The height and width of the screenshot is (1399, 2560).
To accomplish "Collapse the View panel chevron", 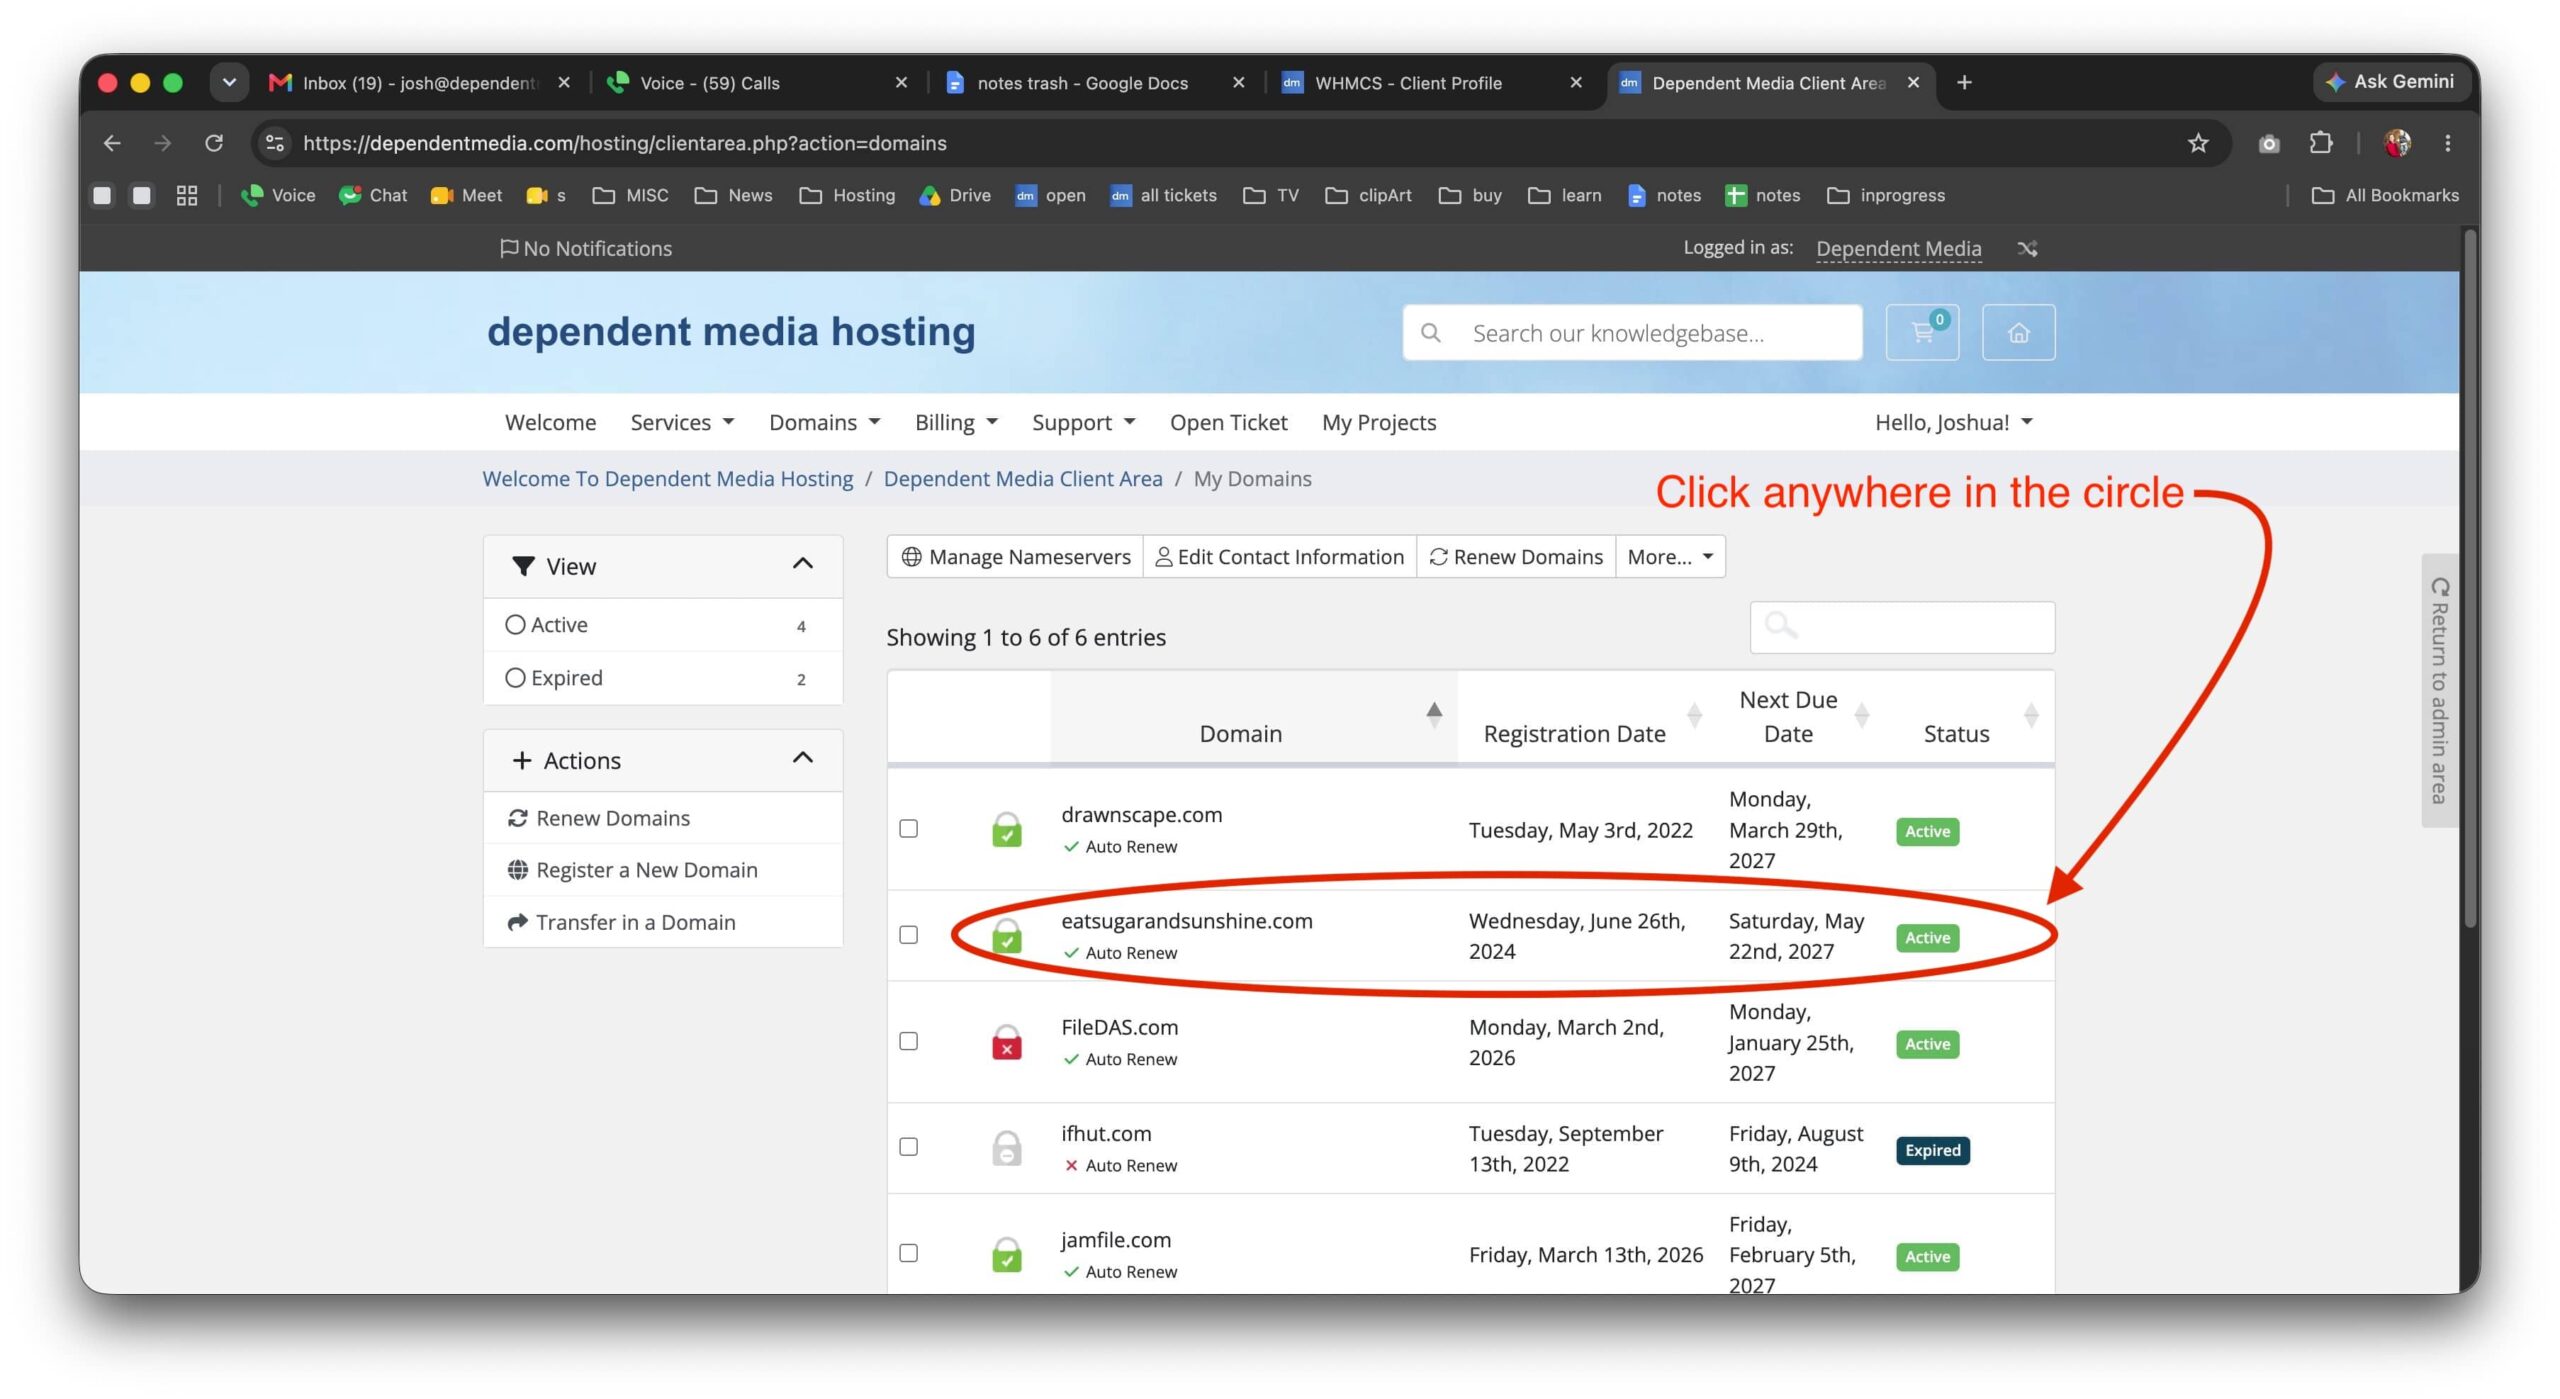I will tap(802, 565).
